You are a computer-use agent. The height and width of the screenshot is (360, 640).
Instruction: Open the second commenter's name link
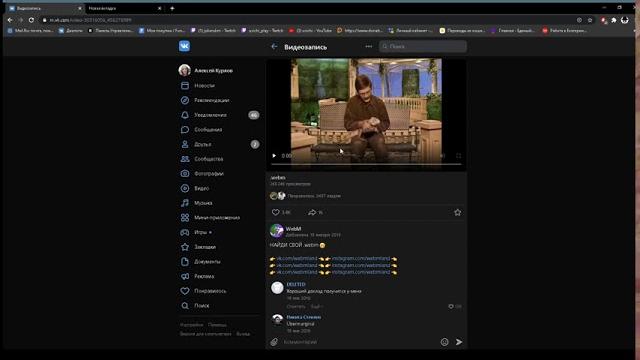click(x=304, y=317)
